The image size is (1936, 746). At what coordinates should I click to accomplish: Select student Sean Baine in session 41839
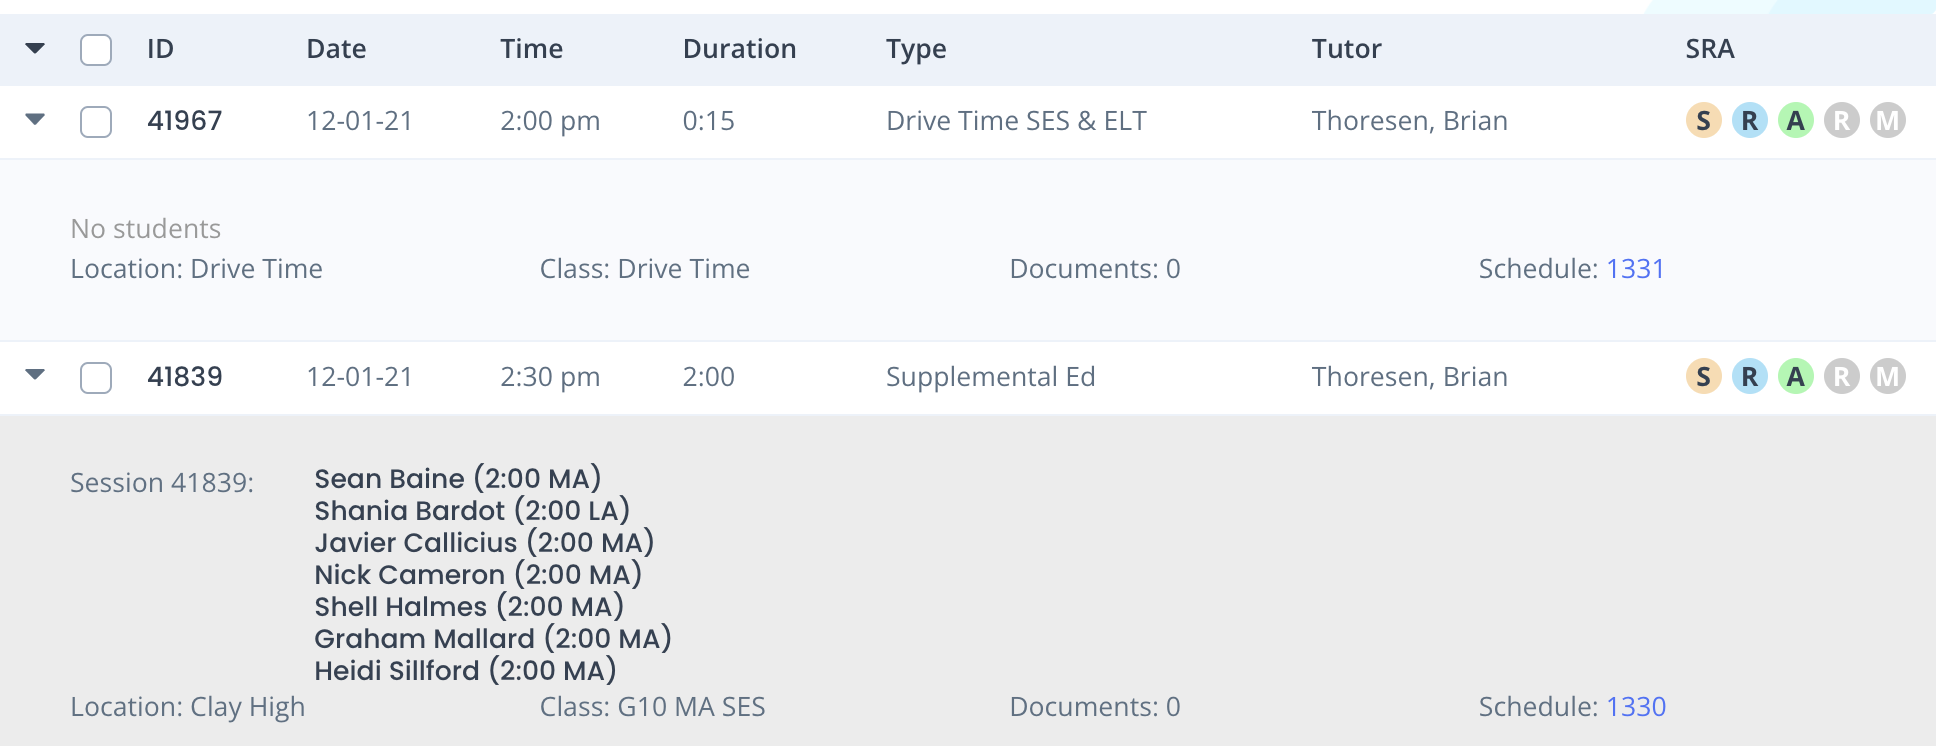(x=458, y=479)
